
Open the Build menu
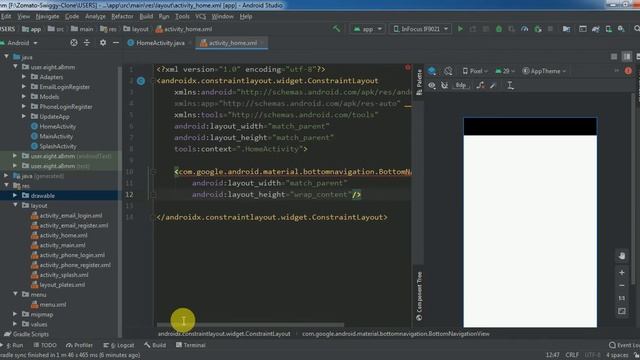pyautogui.click(x=146, y=16)
